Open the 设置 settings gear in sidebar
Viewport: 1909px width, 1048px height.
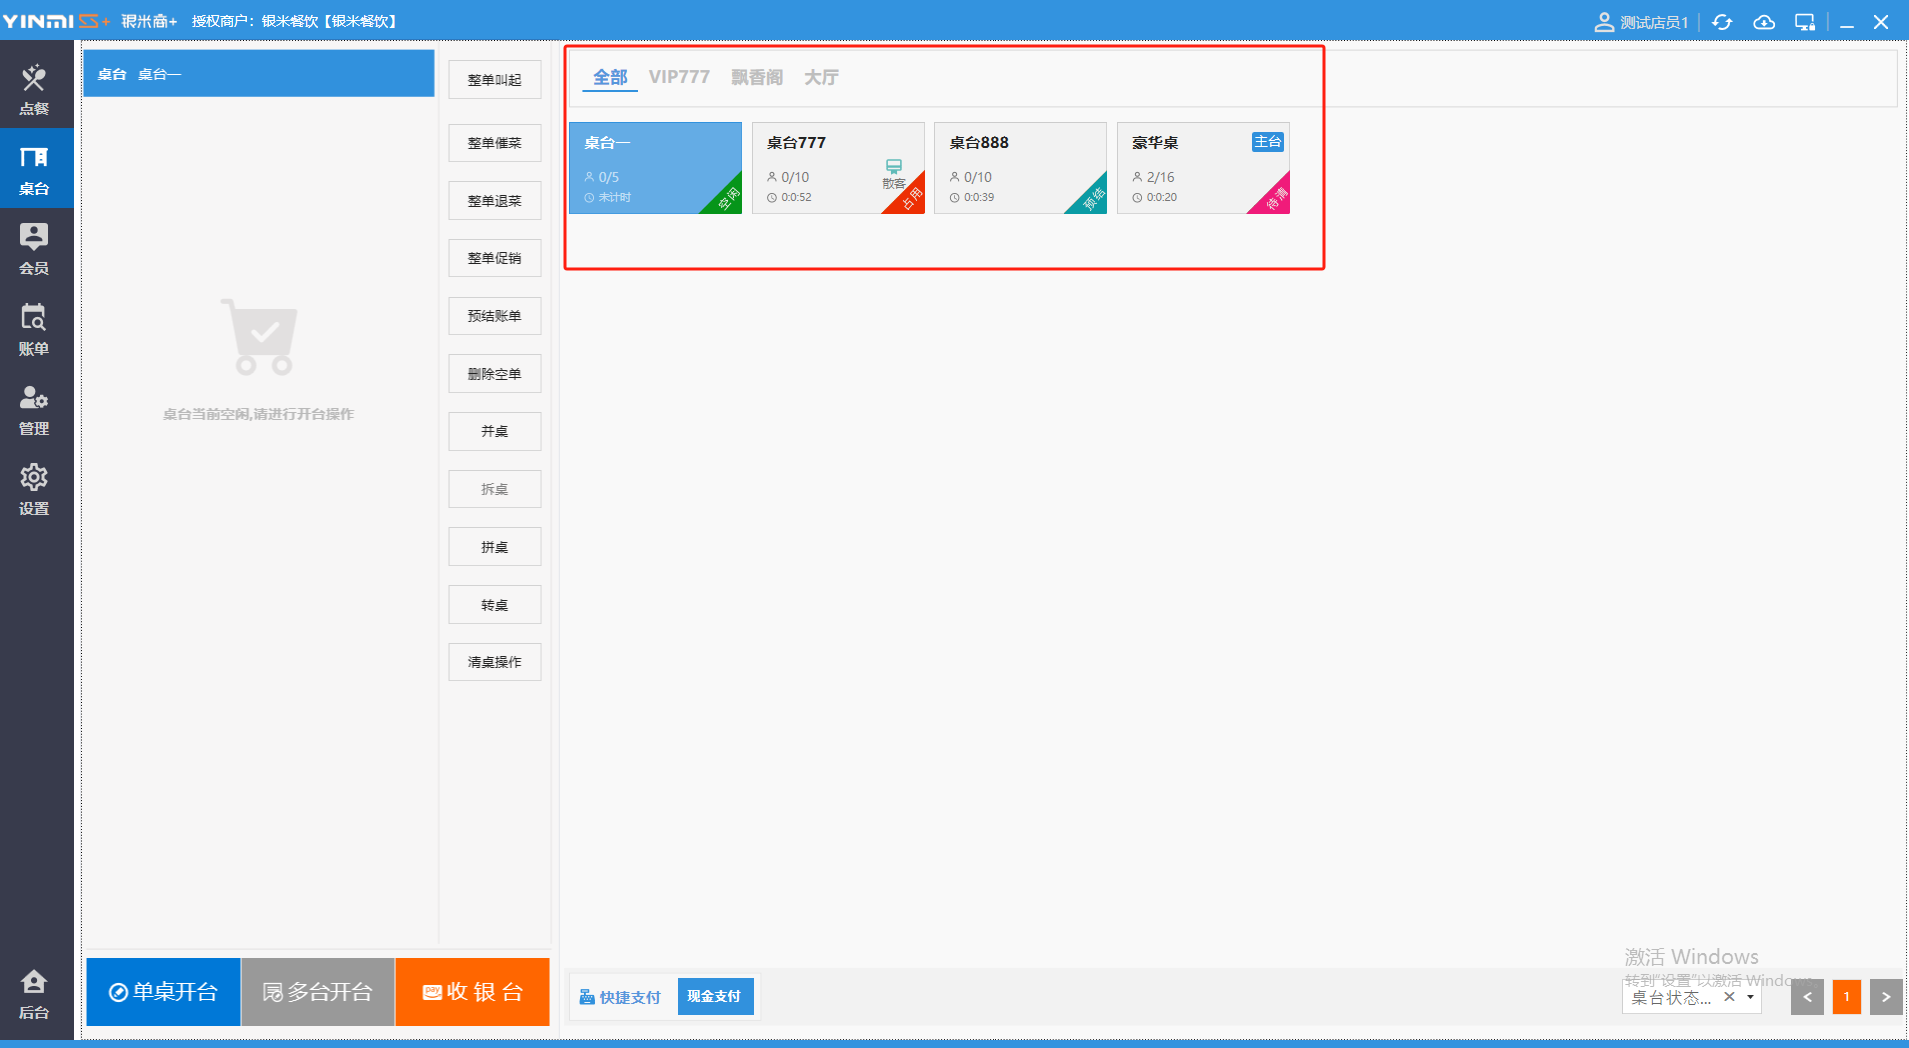[34, 488]
